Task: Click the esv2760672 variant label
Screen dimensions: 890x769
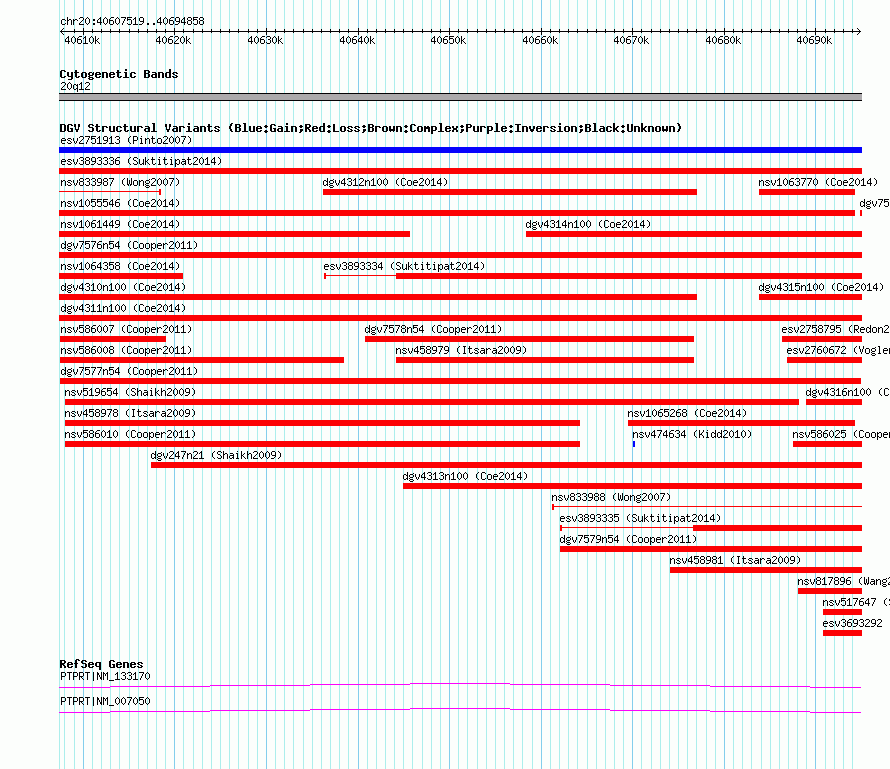Action: [x=838, y=350]
